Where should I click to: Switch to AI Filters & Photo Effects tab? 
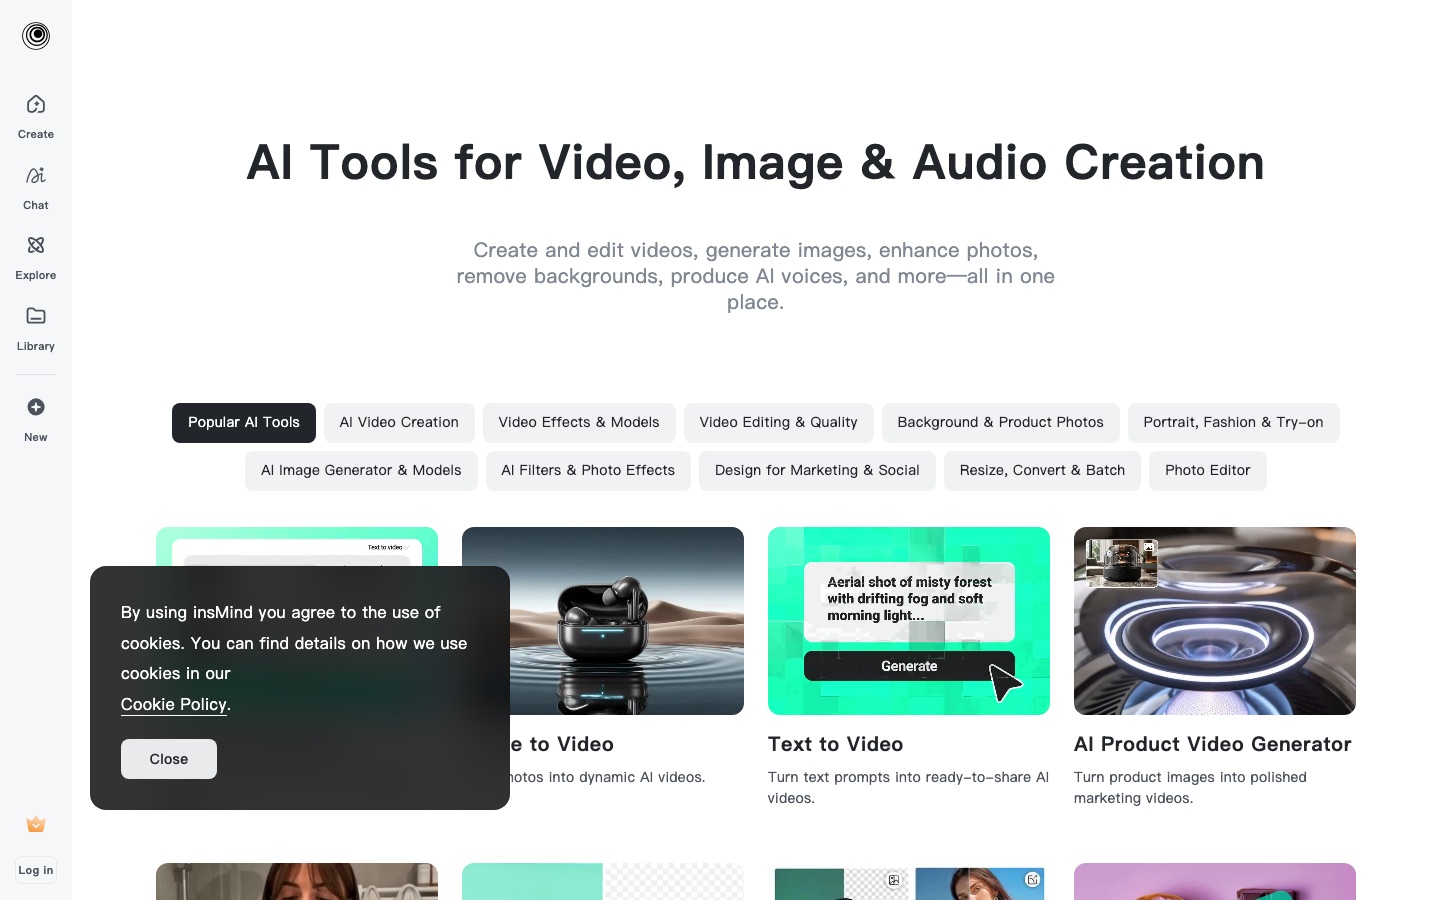click(588, 471)
